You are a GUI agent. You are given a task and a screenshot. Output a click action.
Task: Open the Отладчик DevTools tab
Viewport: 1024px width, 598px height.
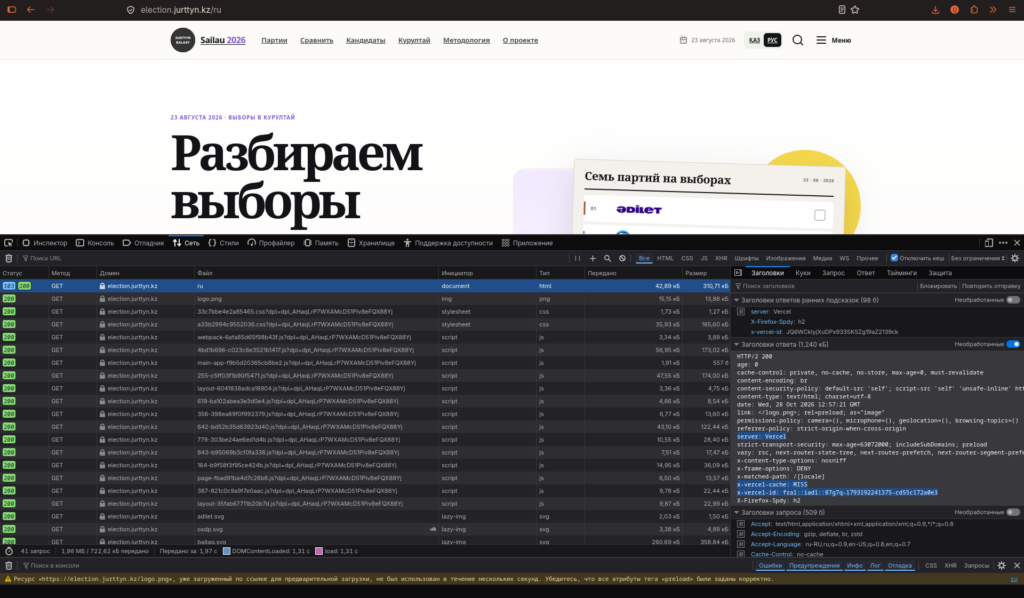143,243
